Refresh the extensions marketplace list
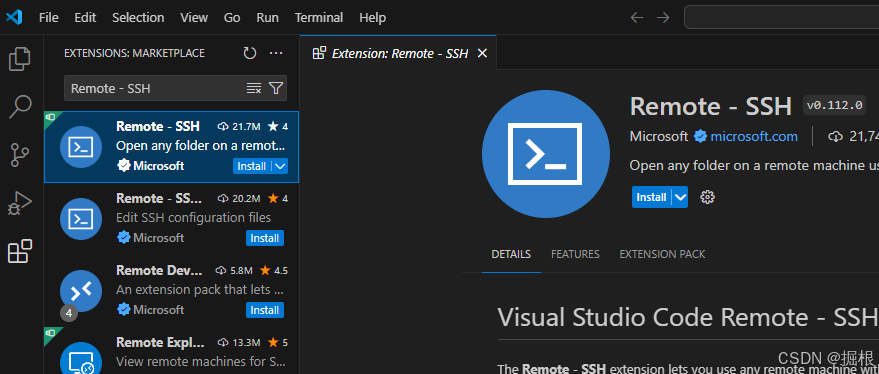Image resolution: width=879 pixels, height=374 pixels. [x=249, y=53]
